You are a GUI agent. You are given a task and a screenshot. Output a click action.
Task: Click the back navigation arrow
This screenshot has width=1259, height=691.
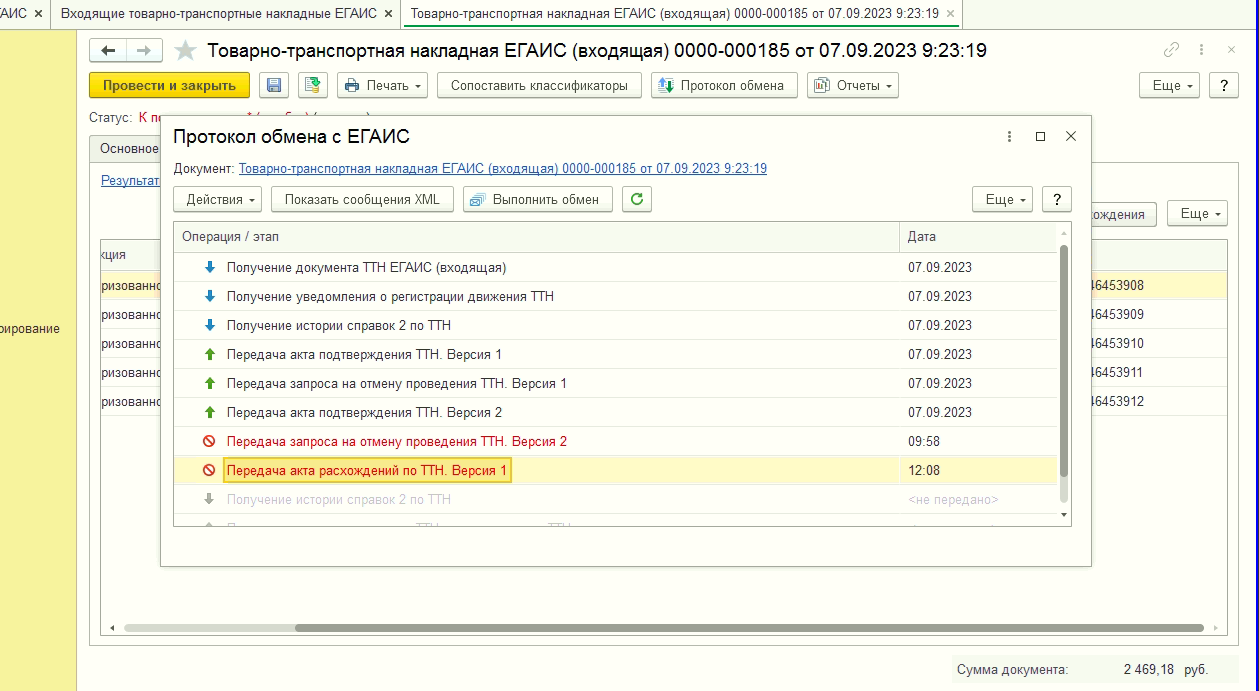click(x=108, y=50)
